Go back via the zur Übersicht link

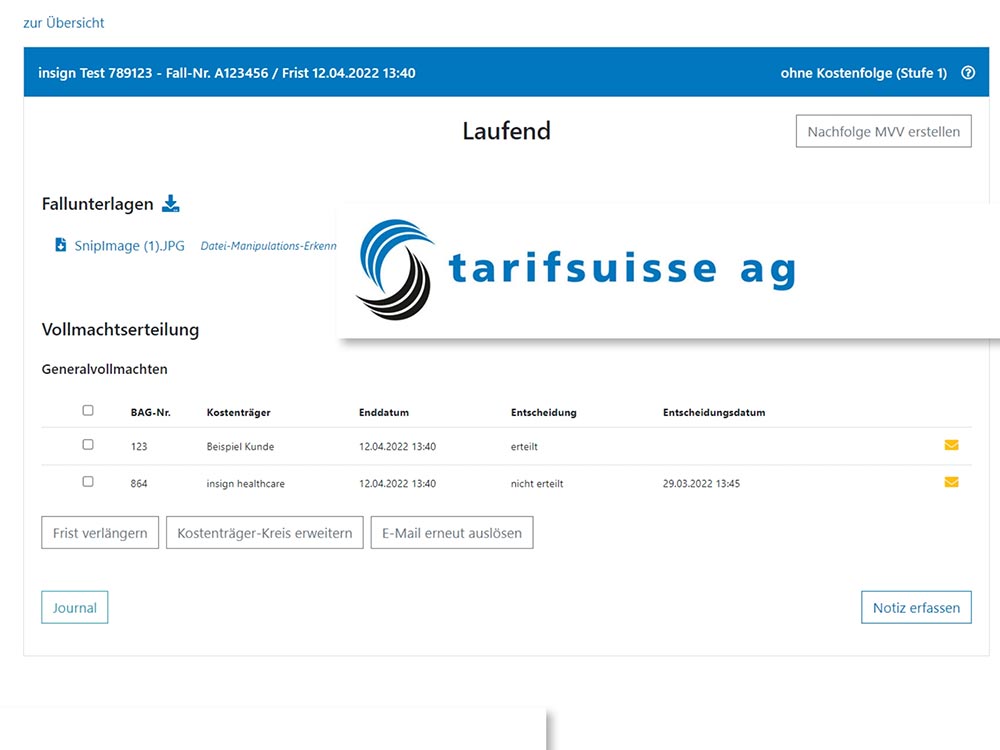coord(64,23)
